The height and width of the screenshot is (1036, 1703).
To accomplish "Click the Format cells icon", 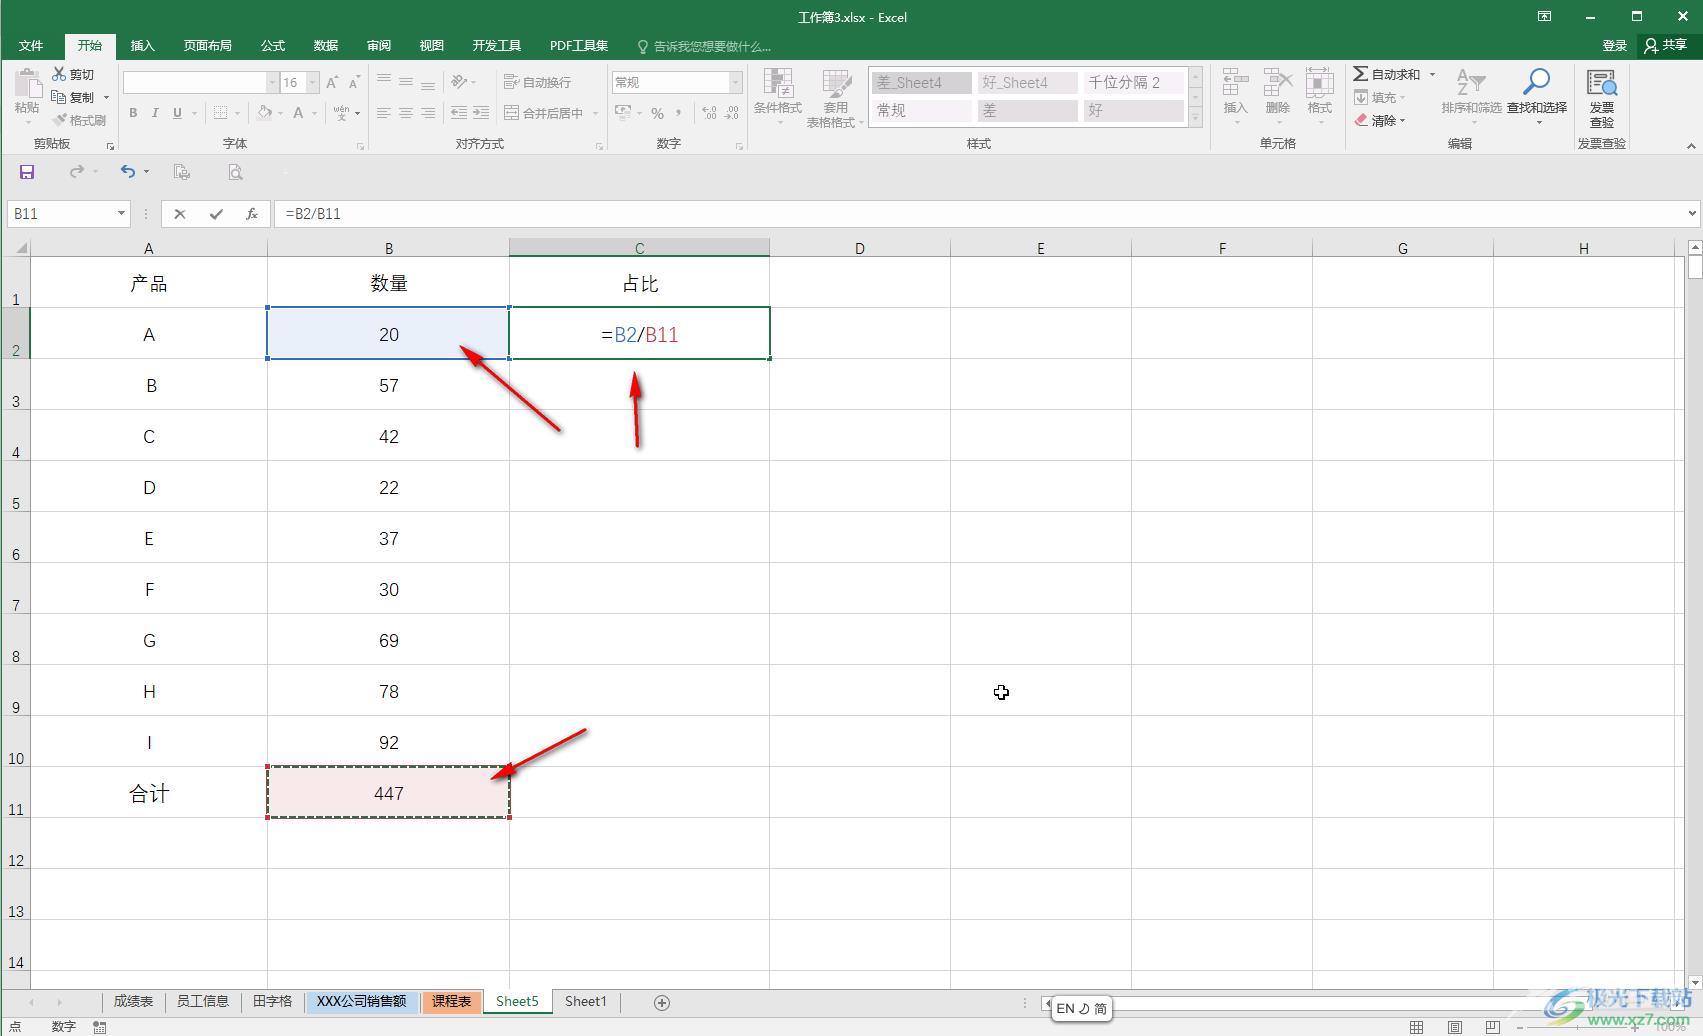I will pyautogui.click(x=1320, y=83).
